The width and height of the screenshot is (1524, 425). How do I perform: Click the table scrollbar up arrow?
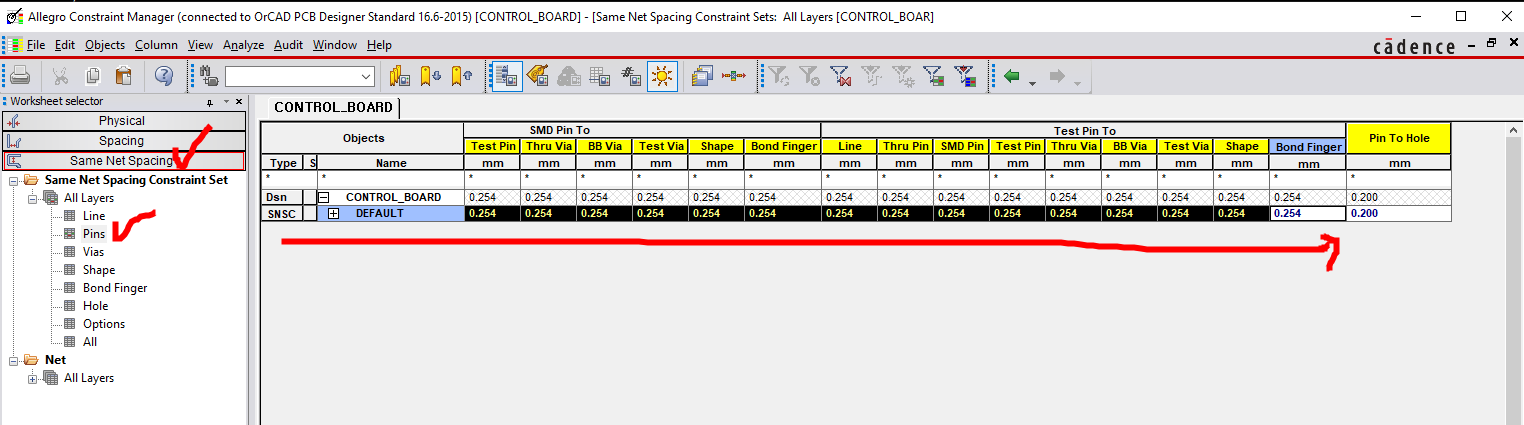(x=1512, y=130)
